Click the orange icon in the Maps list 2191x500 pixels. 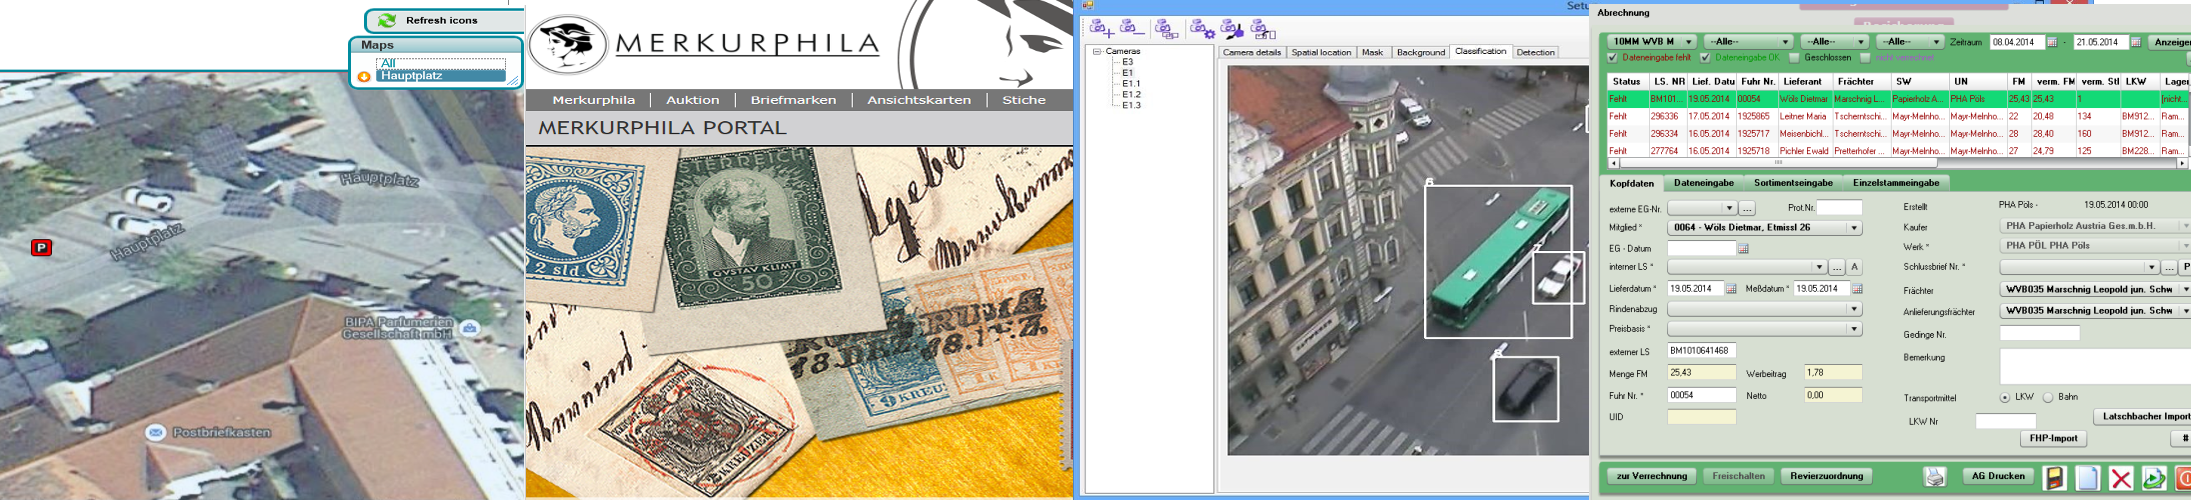pos(364,76)
